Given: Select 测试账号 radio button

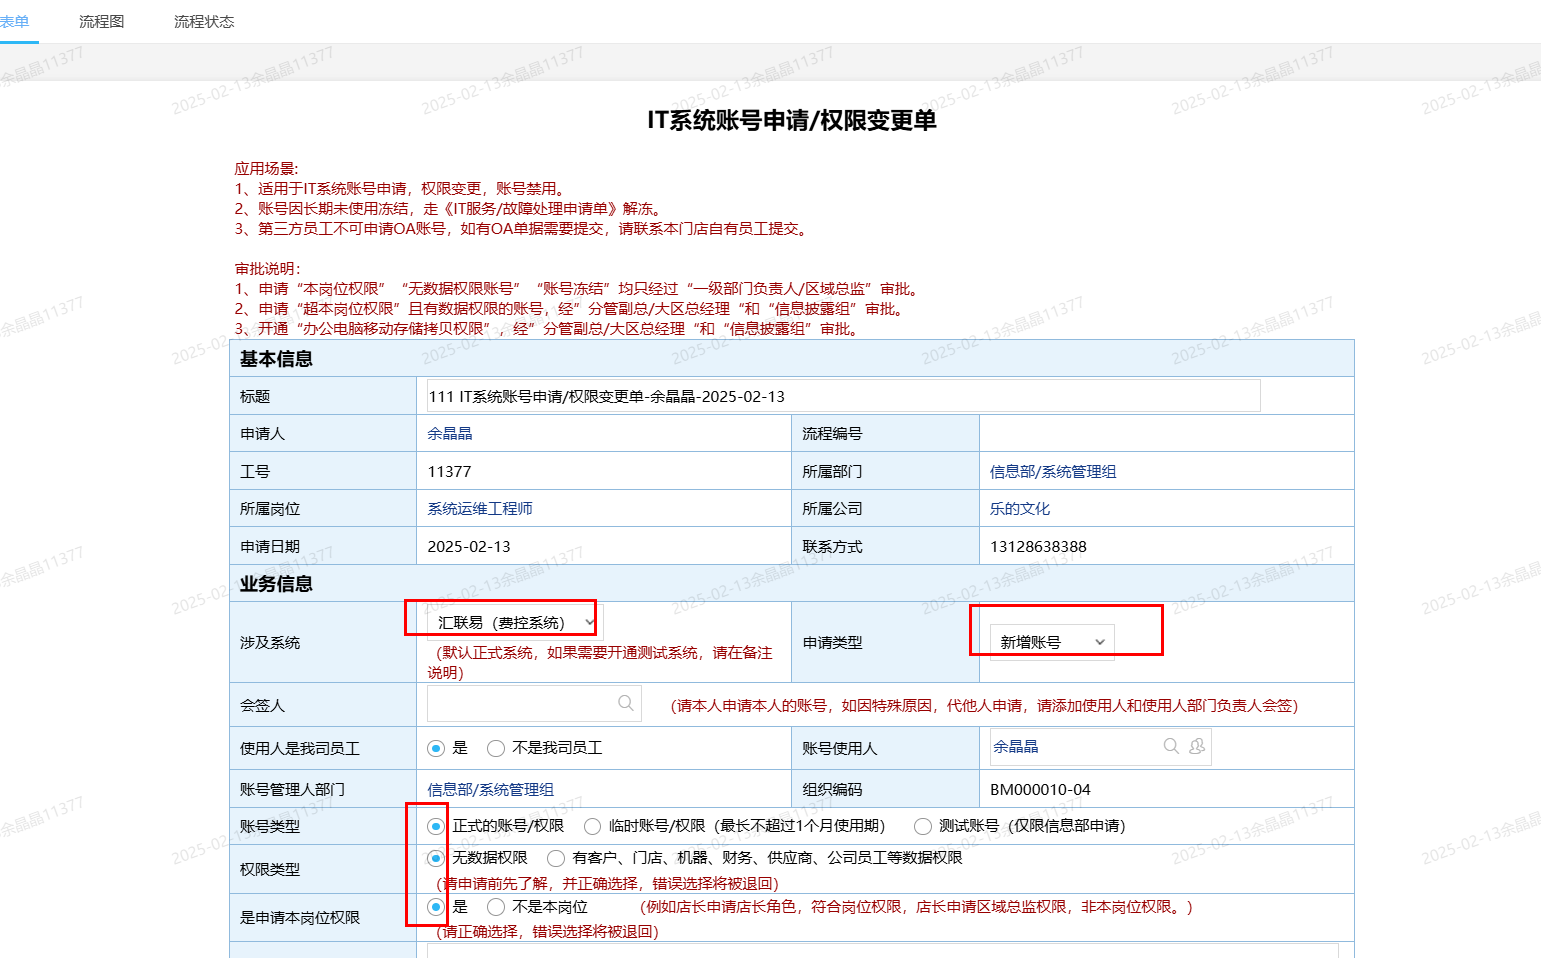Looking at the screenshot, I should (x=923, y=826).
